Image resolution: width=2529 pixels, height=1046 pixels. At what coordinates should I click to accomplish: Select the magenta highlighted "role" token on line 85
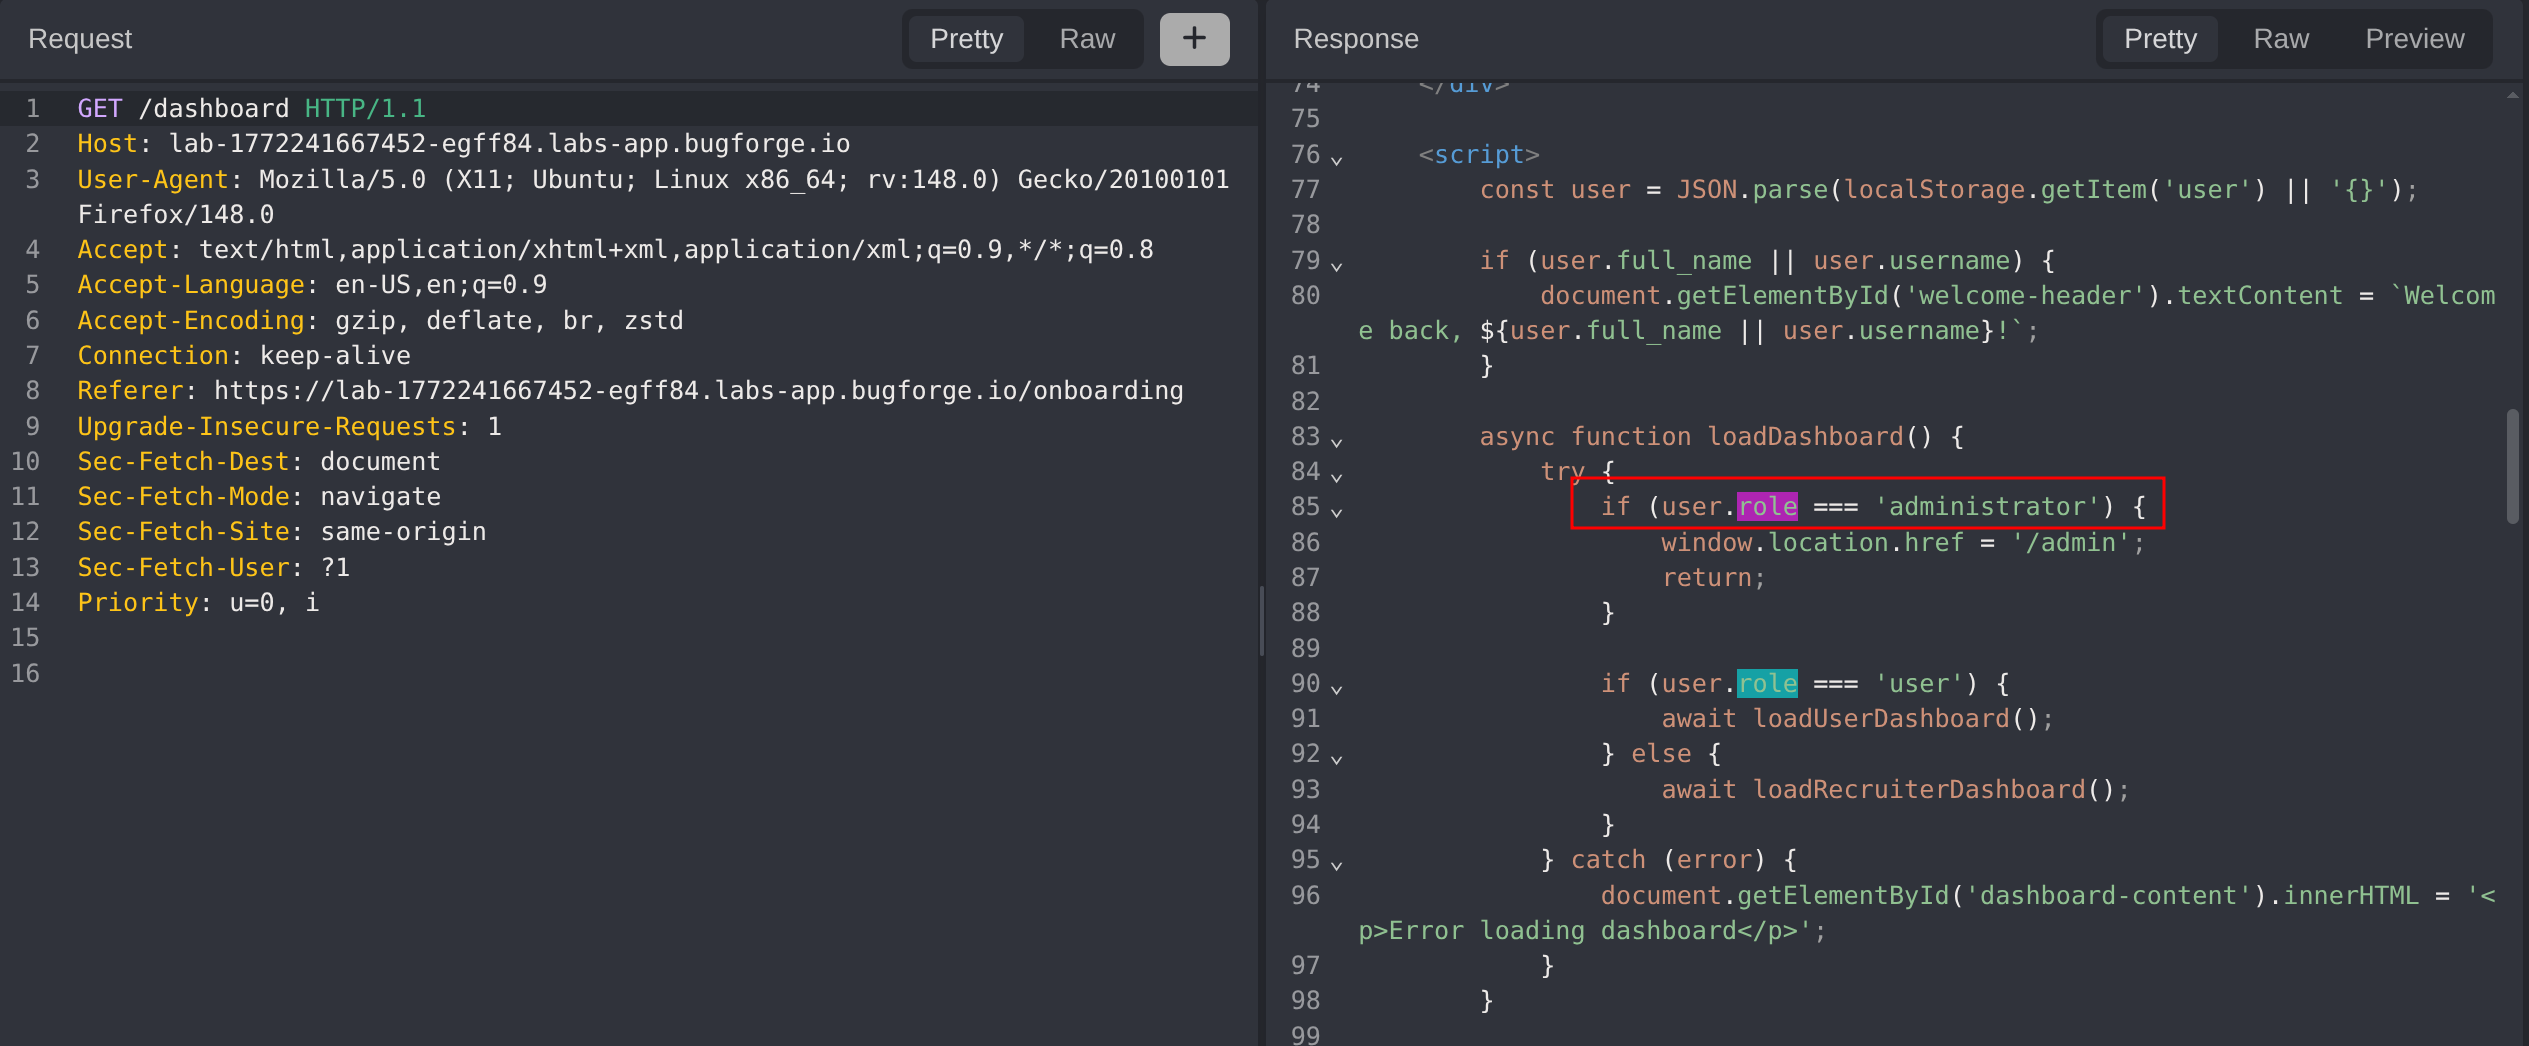click(x=1766, y=506)
